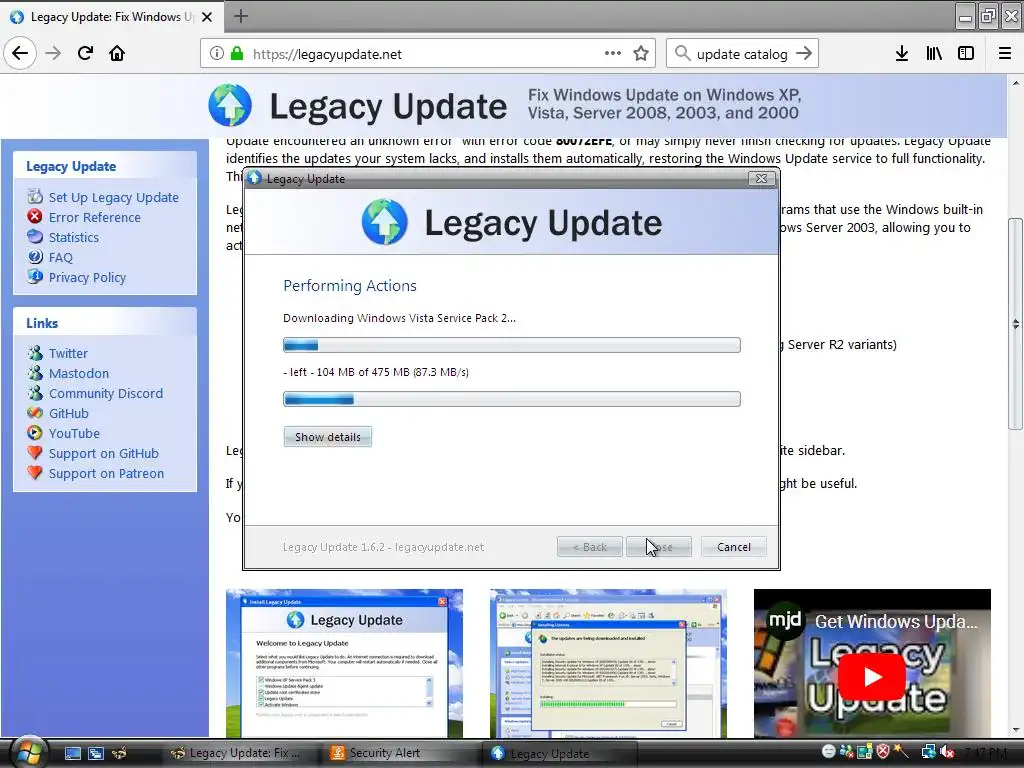This screenshot has width=1024, height=768.
Task: Open Set Up Legacy Update link
Action: point(114,197)
